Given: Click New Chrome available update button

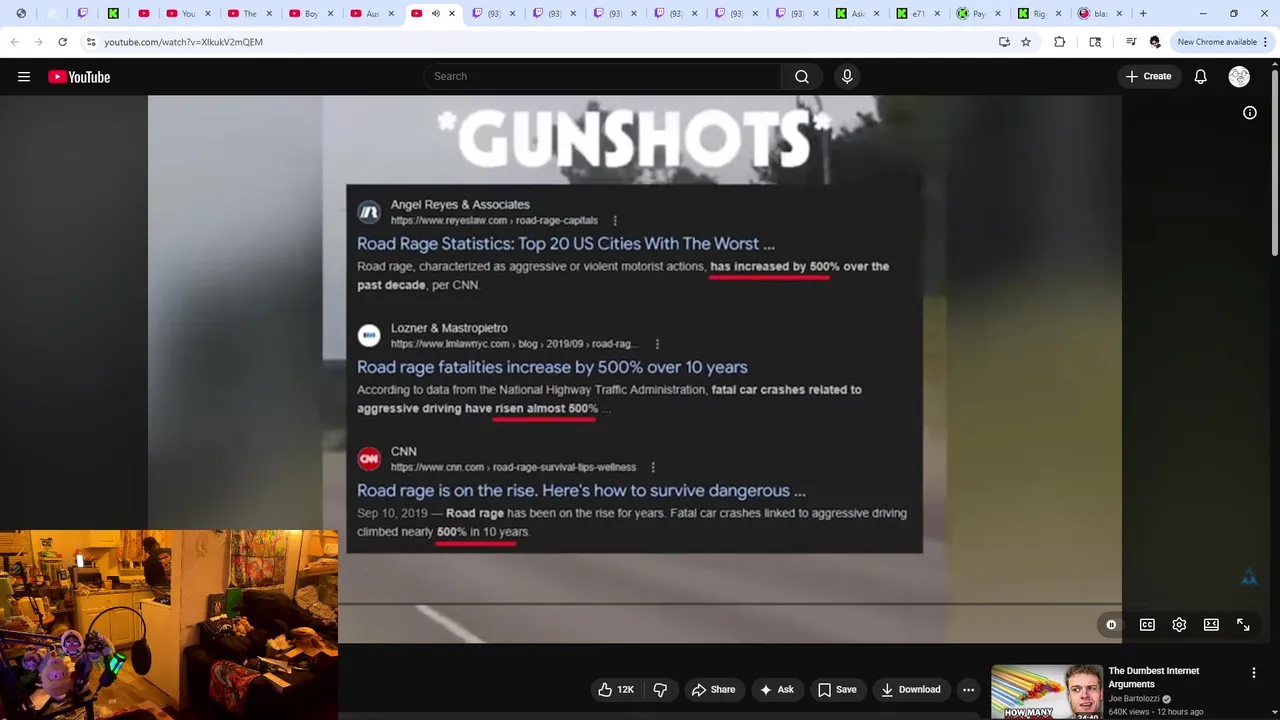Looking at the screenshot, I should (1217, 42).
